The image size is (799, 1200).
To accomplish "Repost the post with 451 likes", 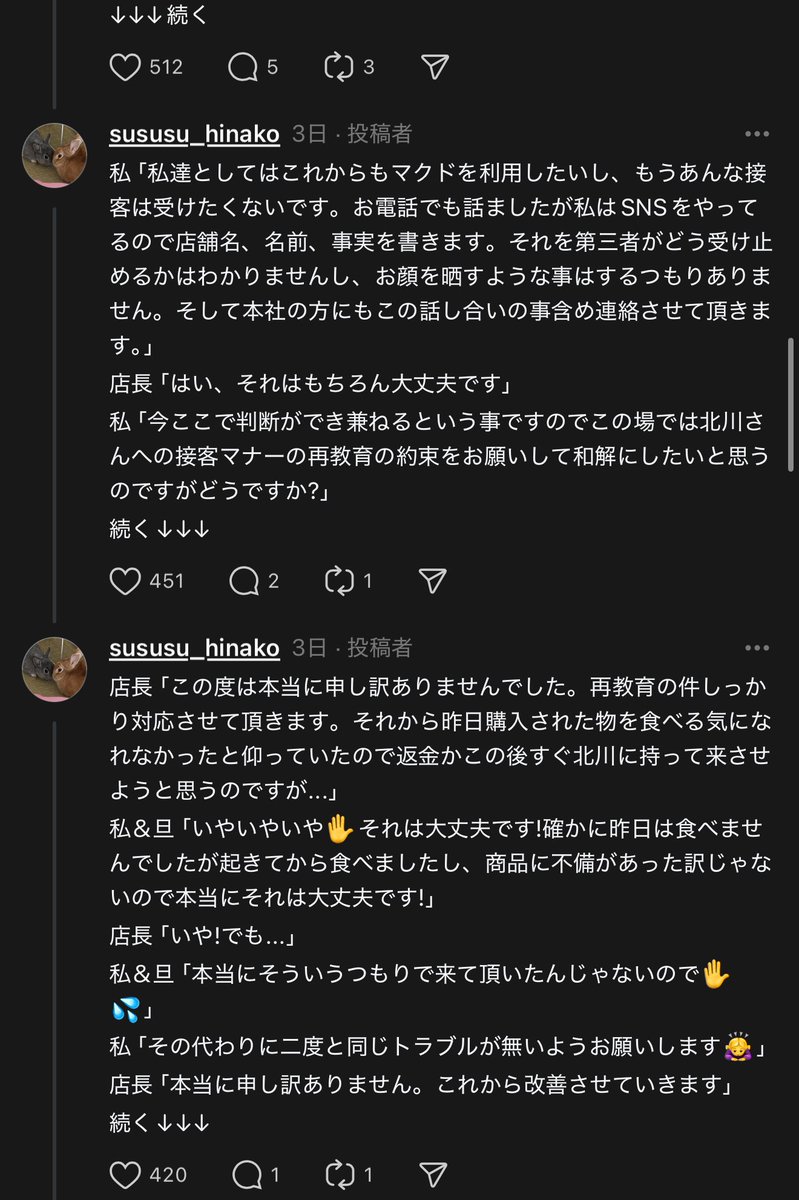I will (x=339, y=581).
